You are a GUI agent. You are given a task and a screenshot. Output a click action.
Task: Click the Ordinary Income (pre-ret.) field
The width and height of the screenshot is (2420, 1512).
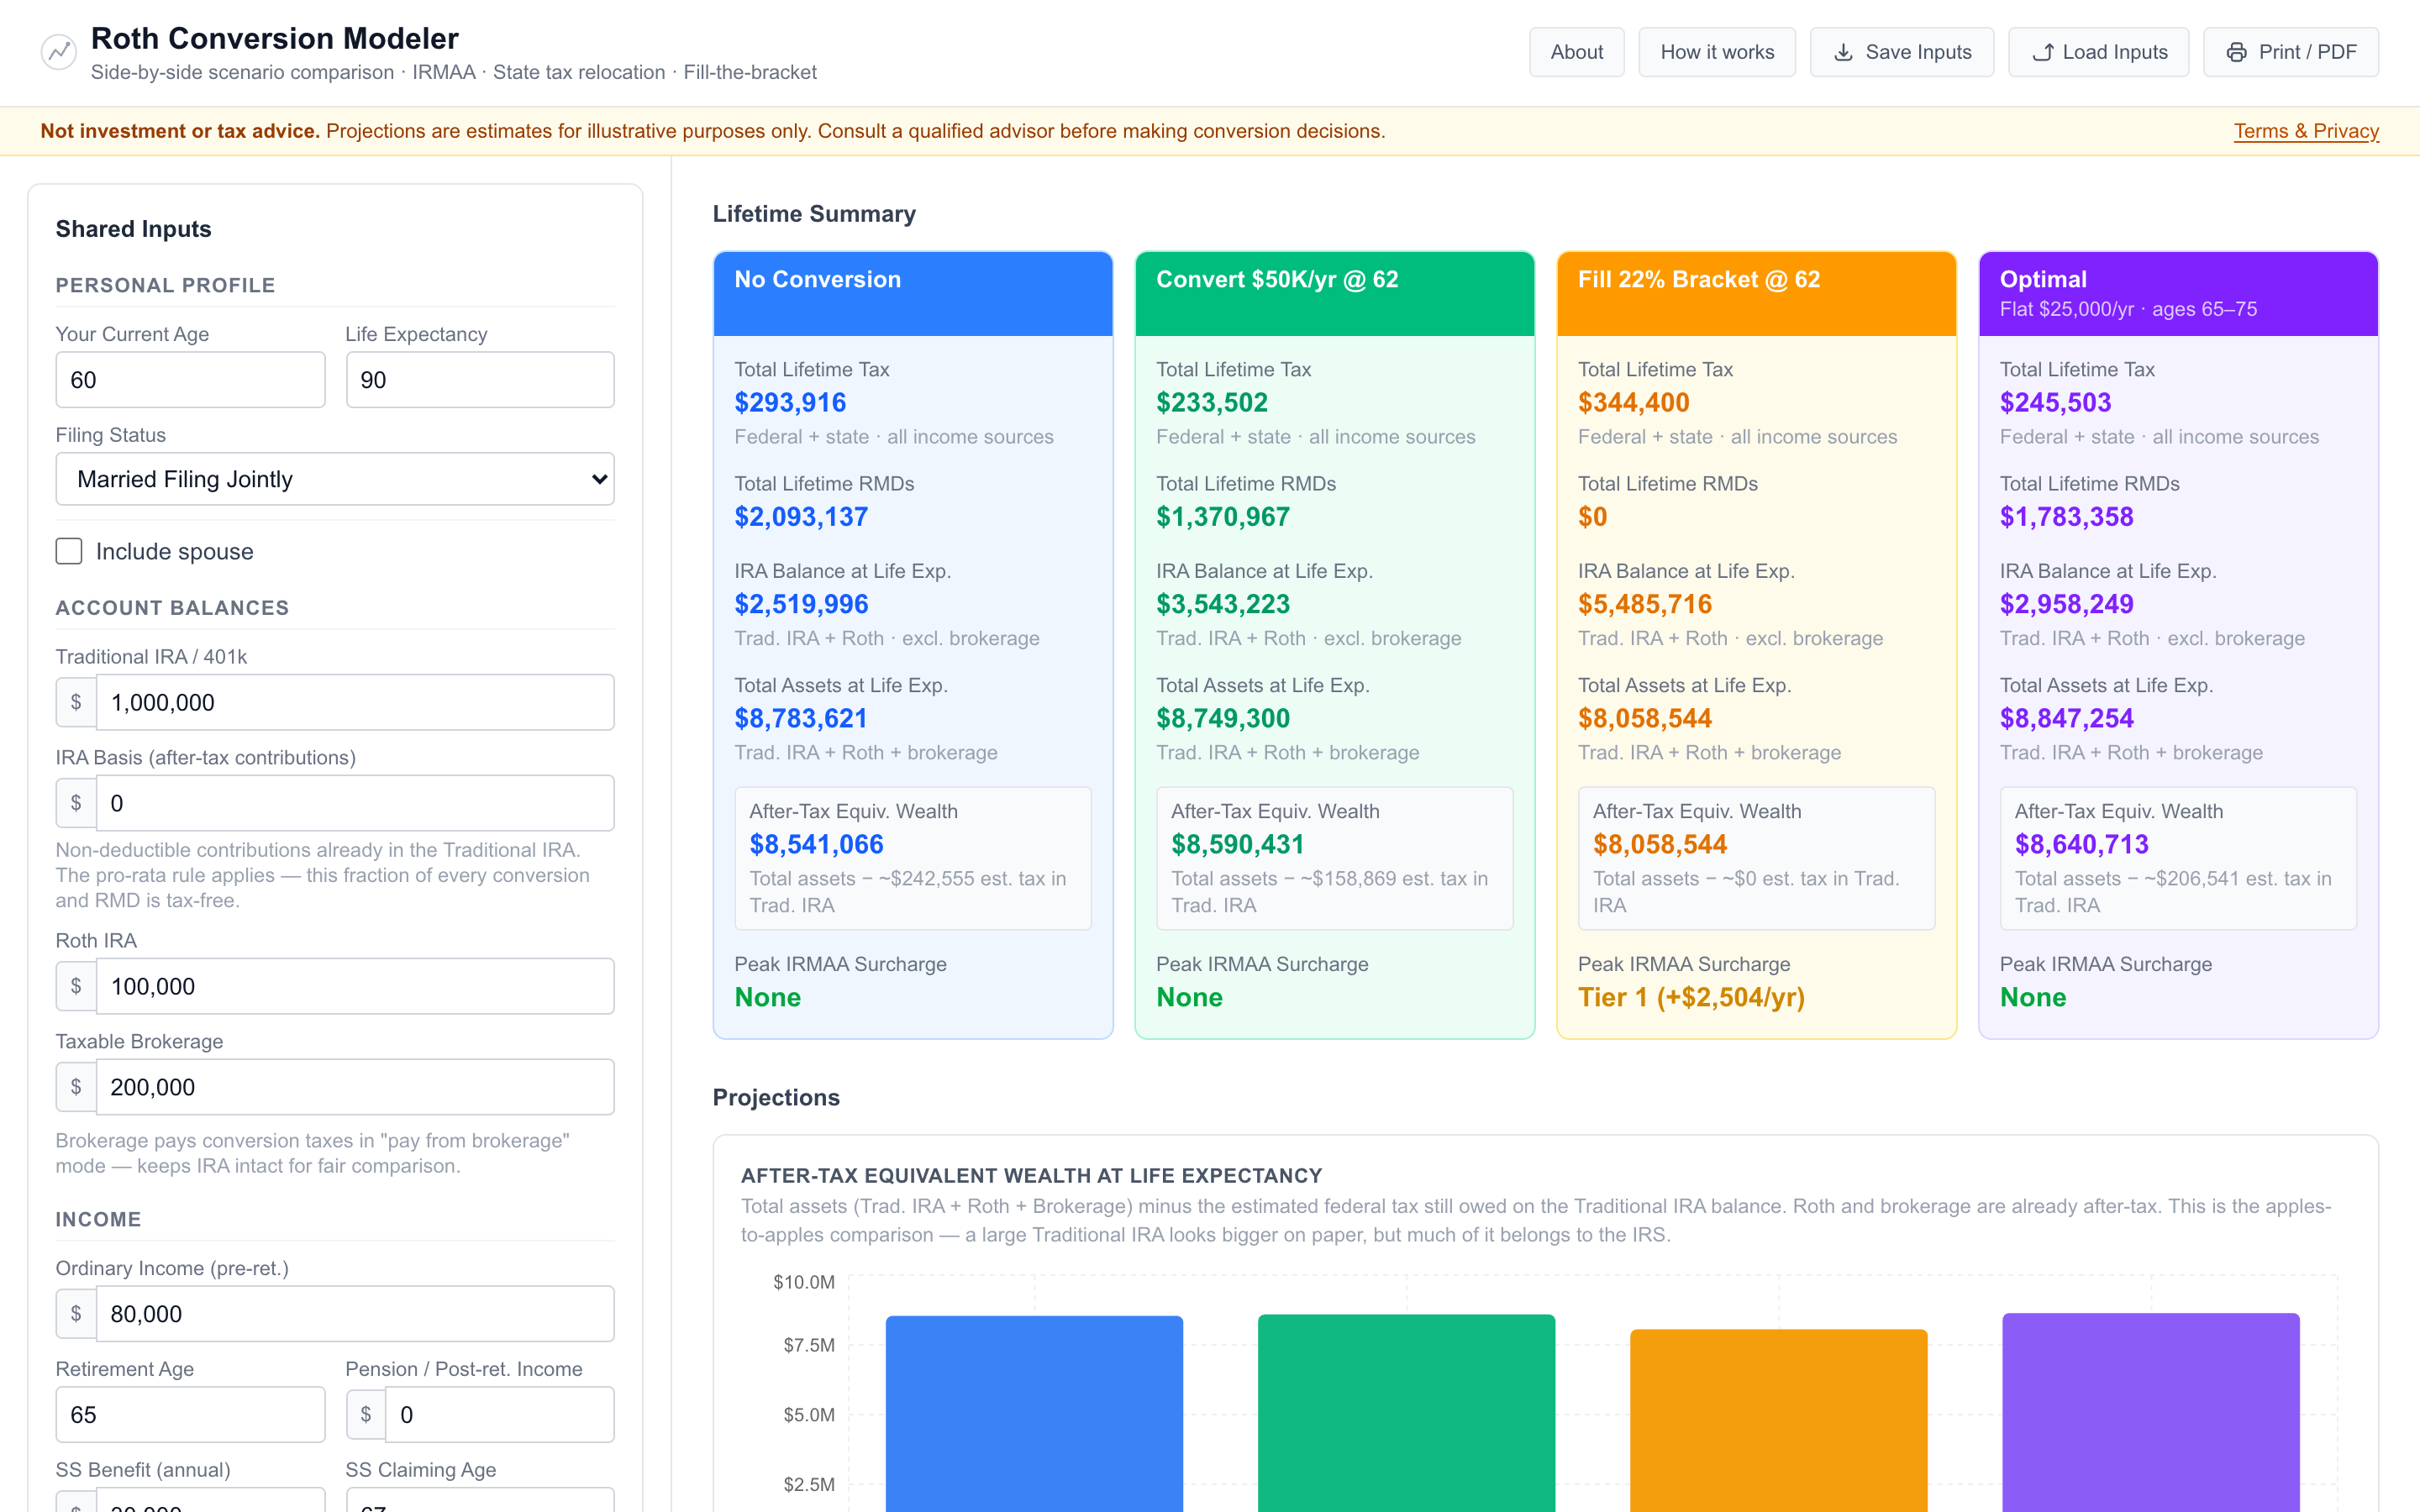point(355,1314)
